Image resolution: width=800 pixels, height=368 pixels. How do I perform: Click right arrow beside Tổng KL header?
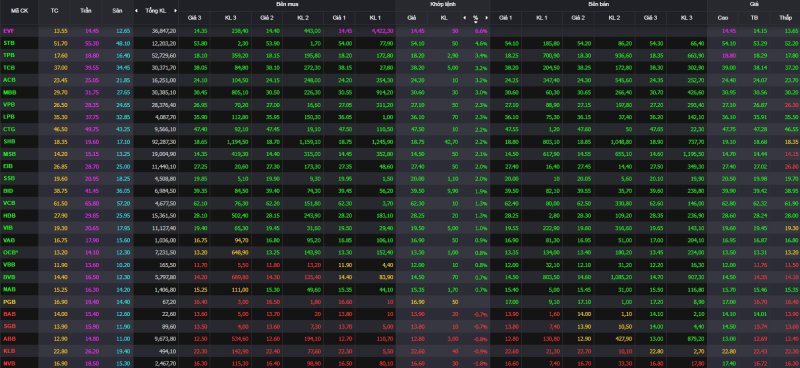[176, 10]
